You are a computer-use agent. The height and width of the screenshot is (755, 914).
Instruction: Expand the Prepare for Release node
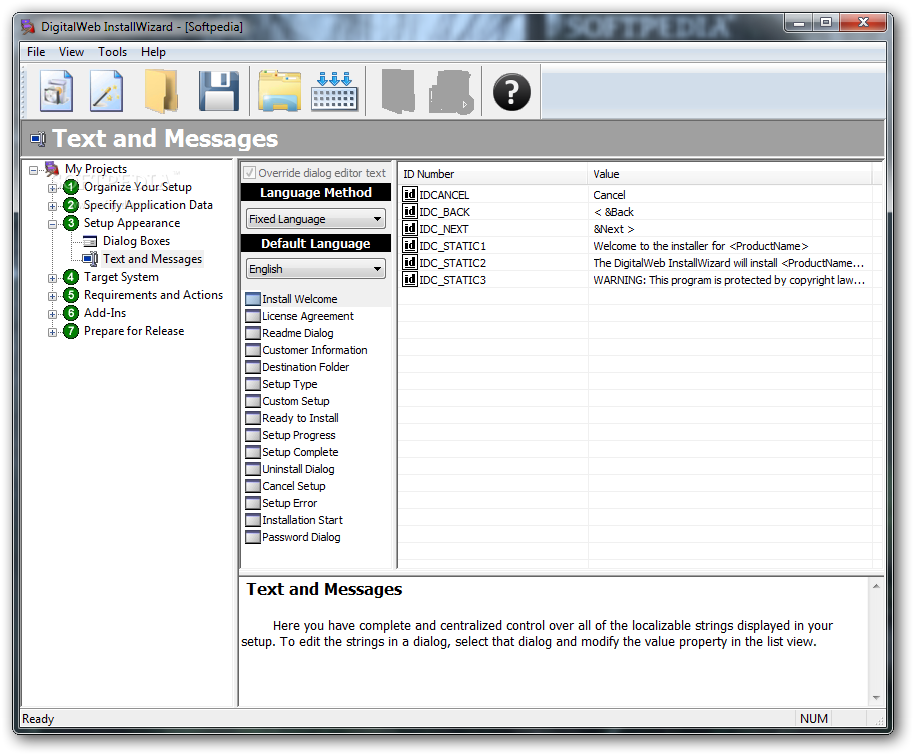pos(52,332)
